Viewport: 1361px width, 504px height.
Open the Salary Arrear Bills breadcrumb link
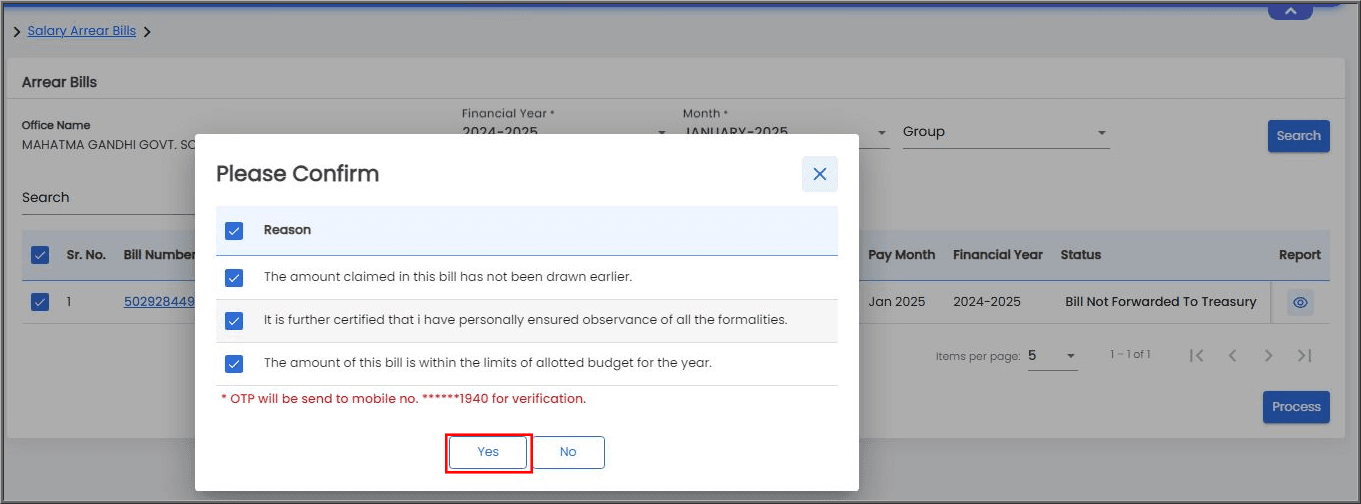tap(81, 31)
